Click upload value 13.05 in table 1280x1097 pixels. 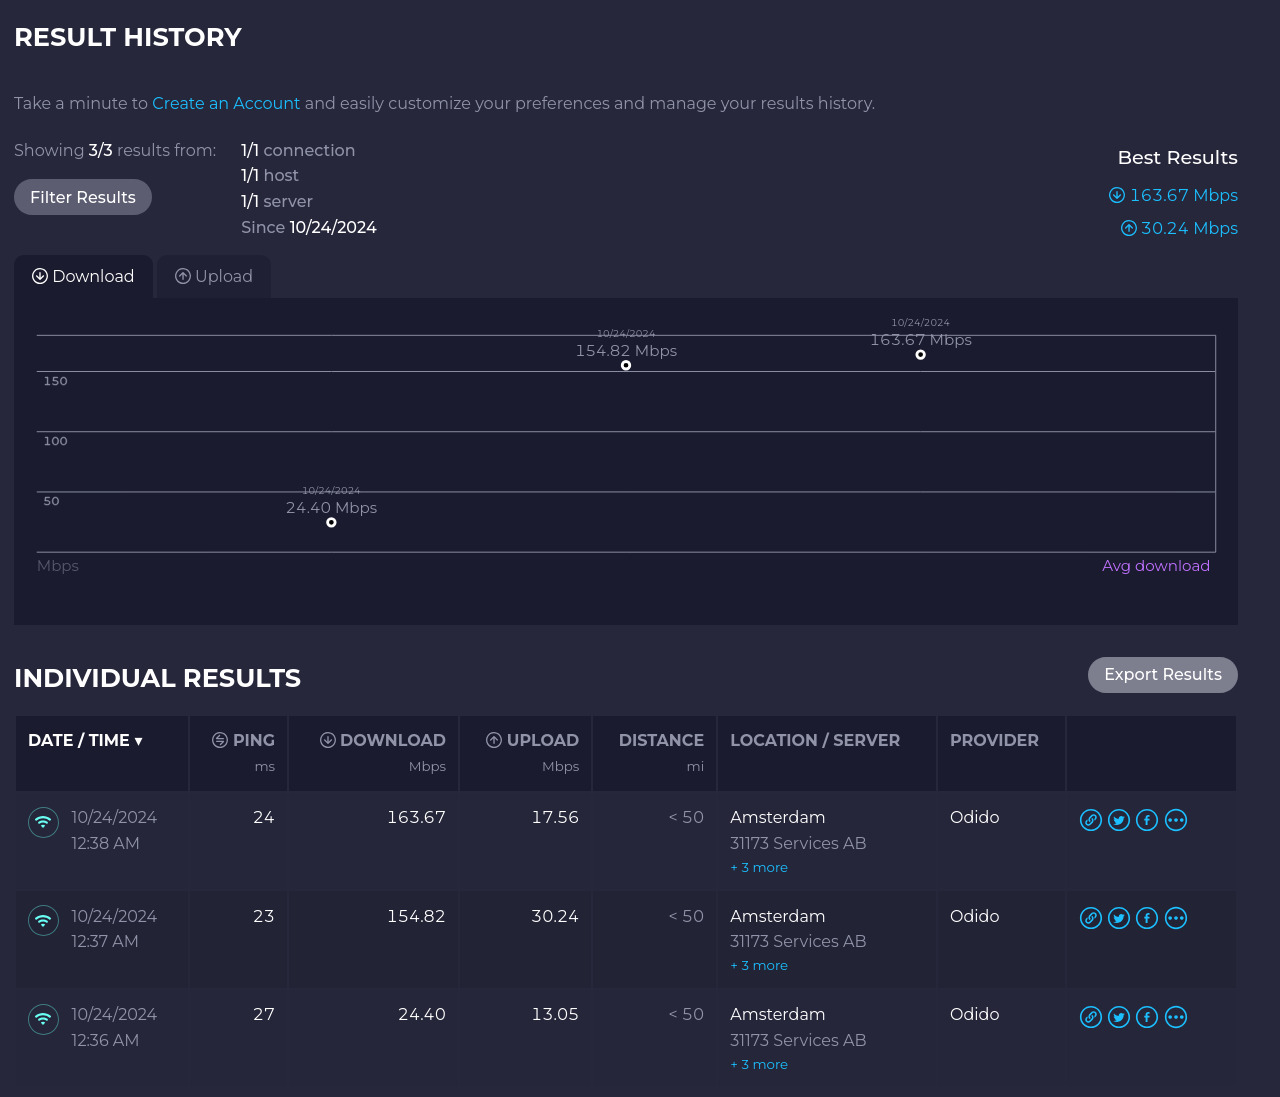555,1014
